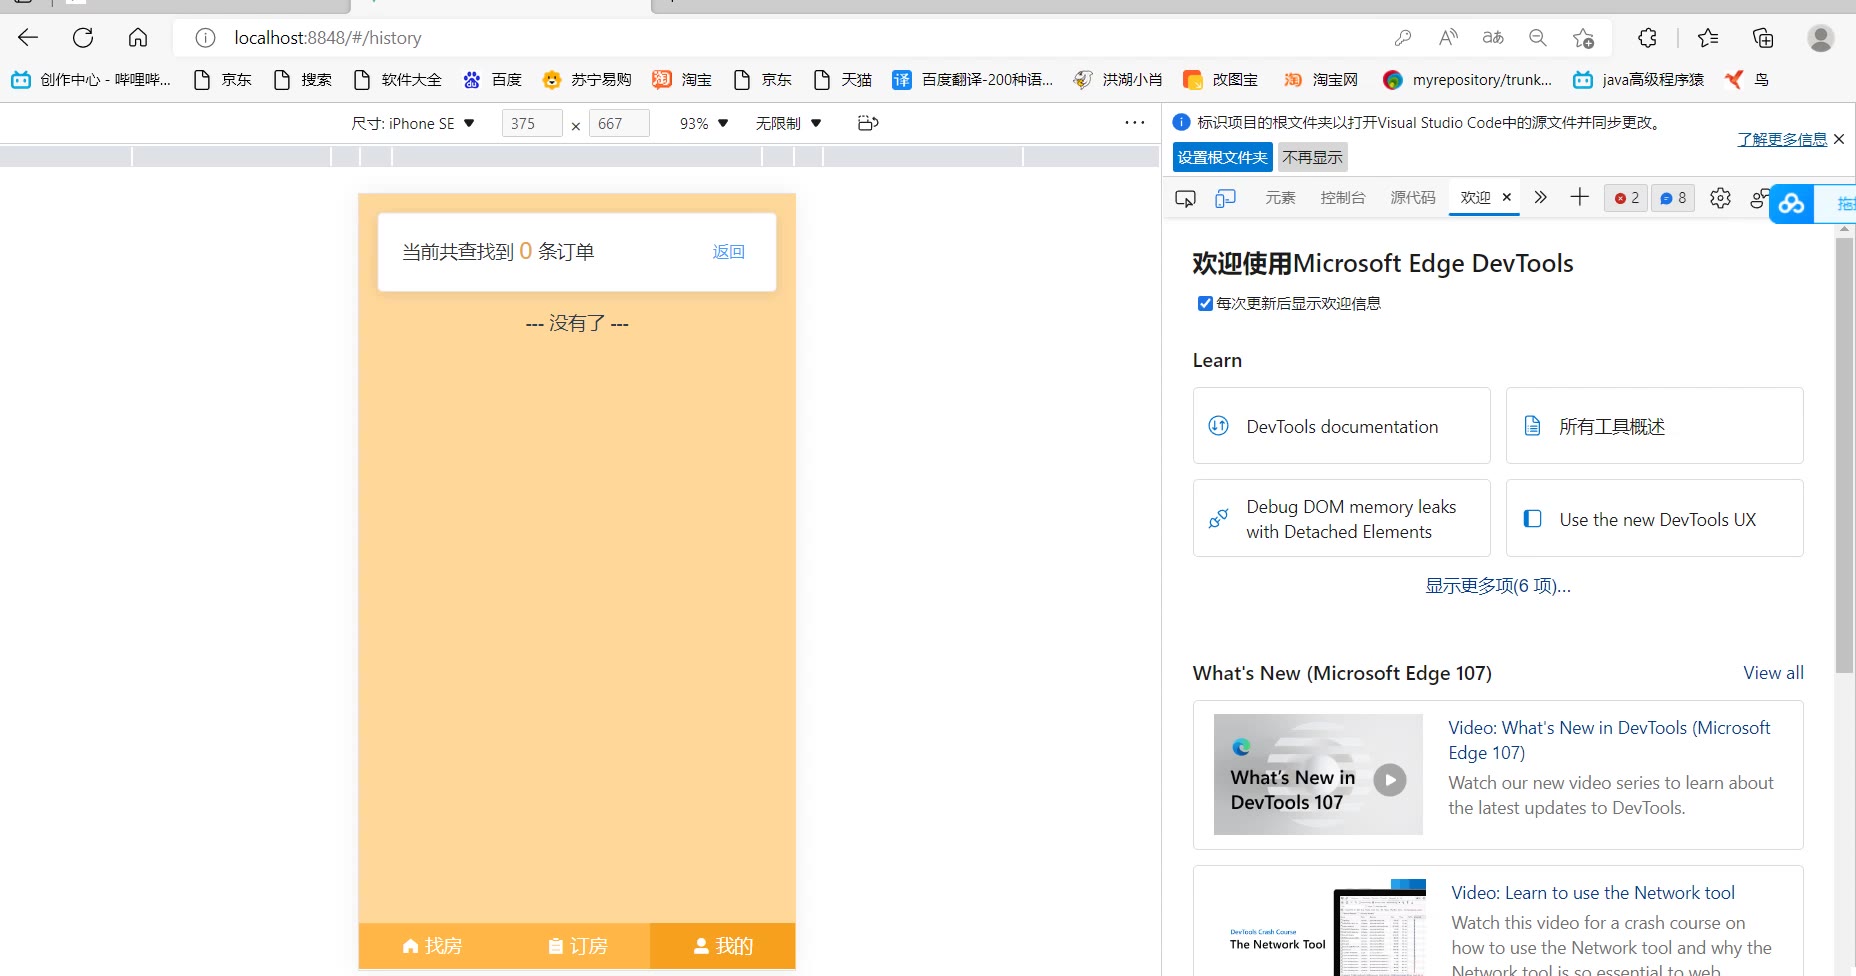Click the browser refresh icon

point(83,38)
